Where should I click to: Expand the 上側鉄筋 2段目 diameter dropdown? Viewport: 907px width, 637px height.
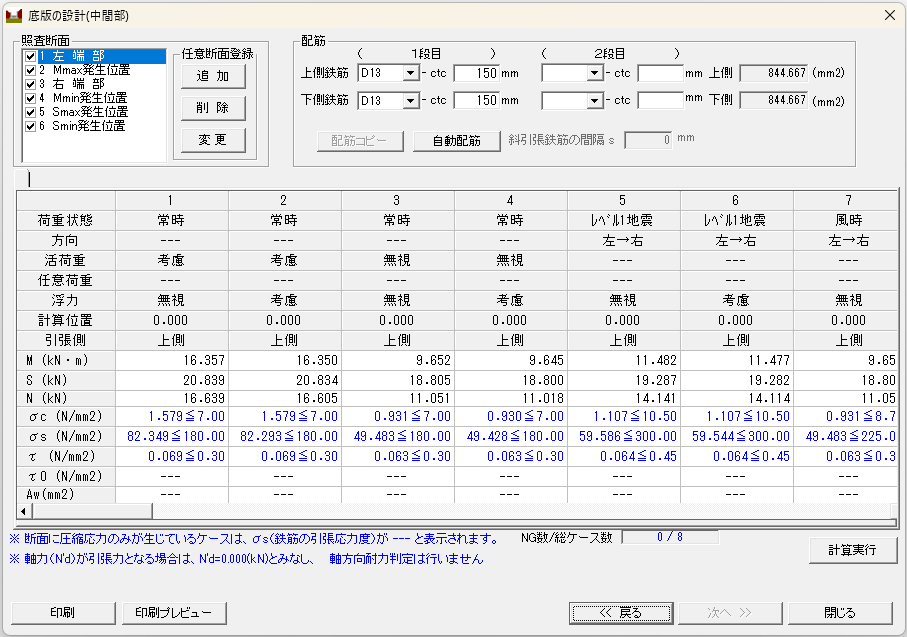click(x=594, y=73)
